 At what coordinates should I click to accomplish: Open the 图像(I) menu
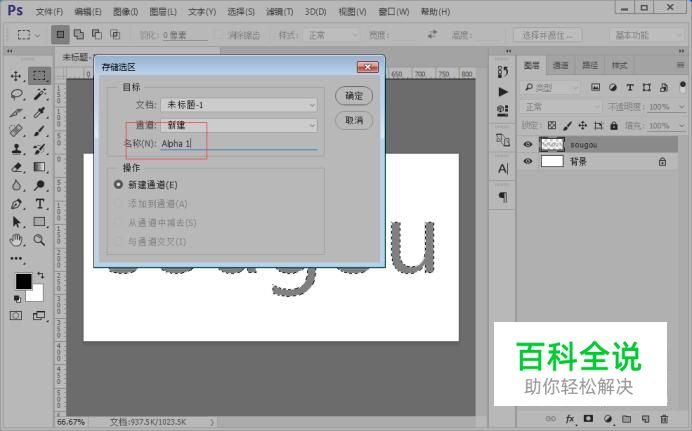125,12
